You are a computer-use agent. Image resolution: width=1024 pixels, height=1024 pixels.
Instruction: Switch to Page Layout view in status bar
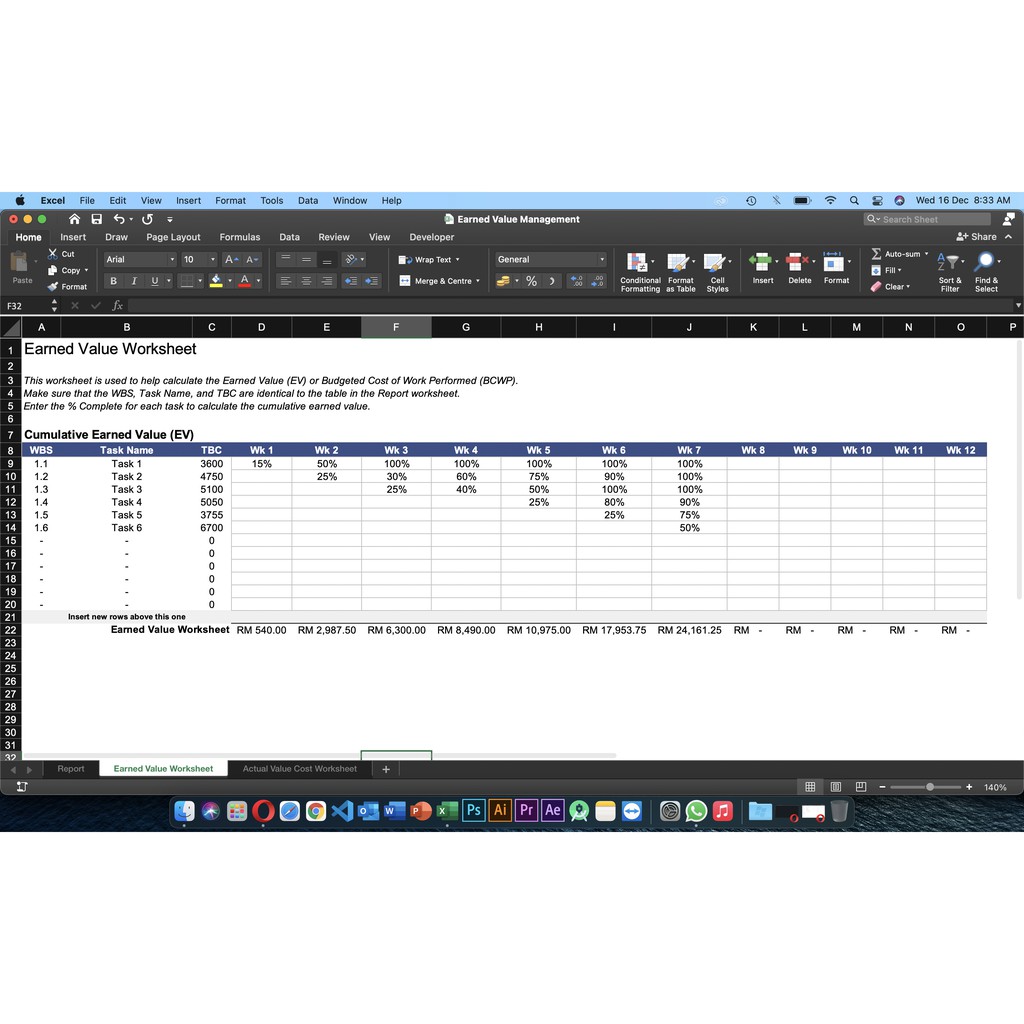point(835,787)
